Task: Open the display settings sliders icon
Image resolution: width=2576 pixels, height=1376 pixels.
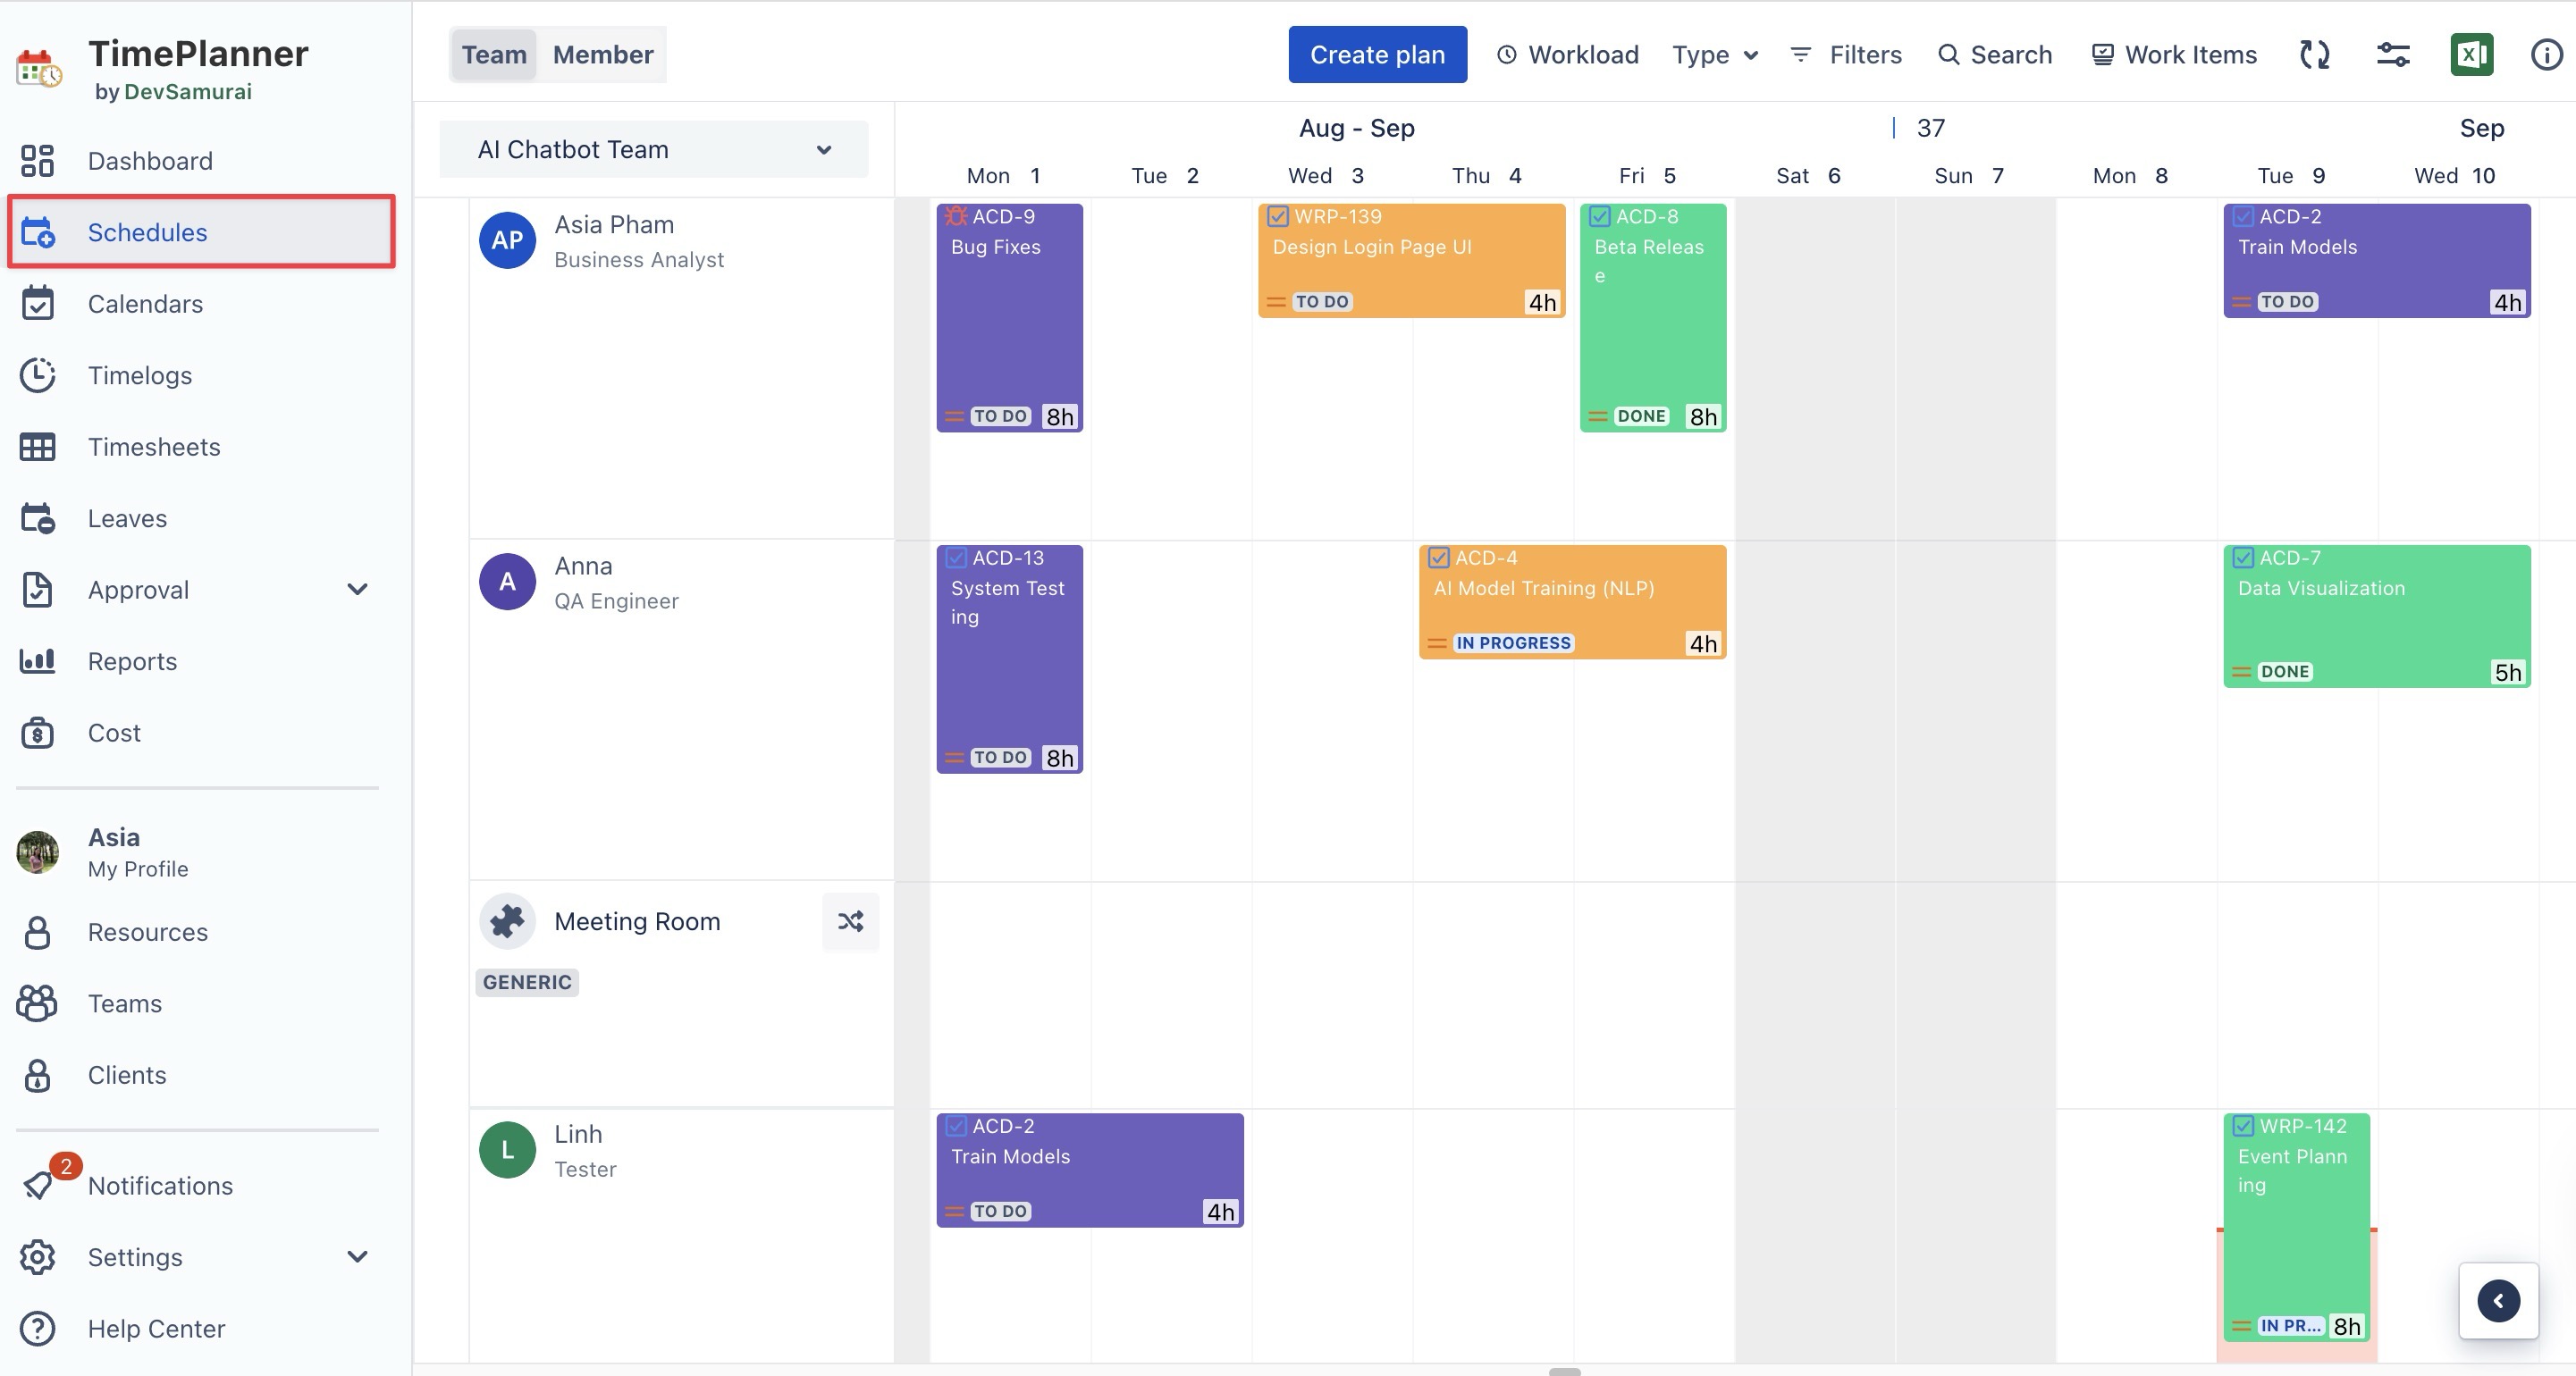Action: (x=2393, y=54)
